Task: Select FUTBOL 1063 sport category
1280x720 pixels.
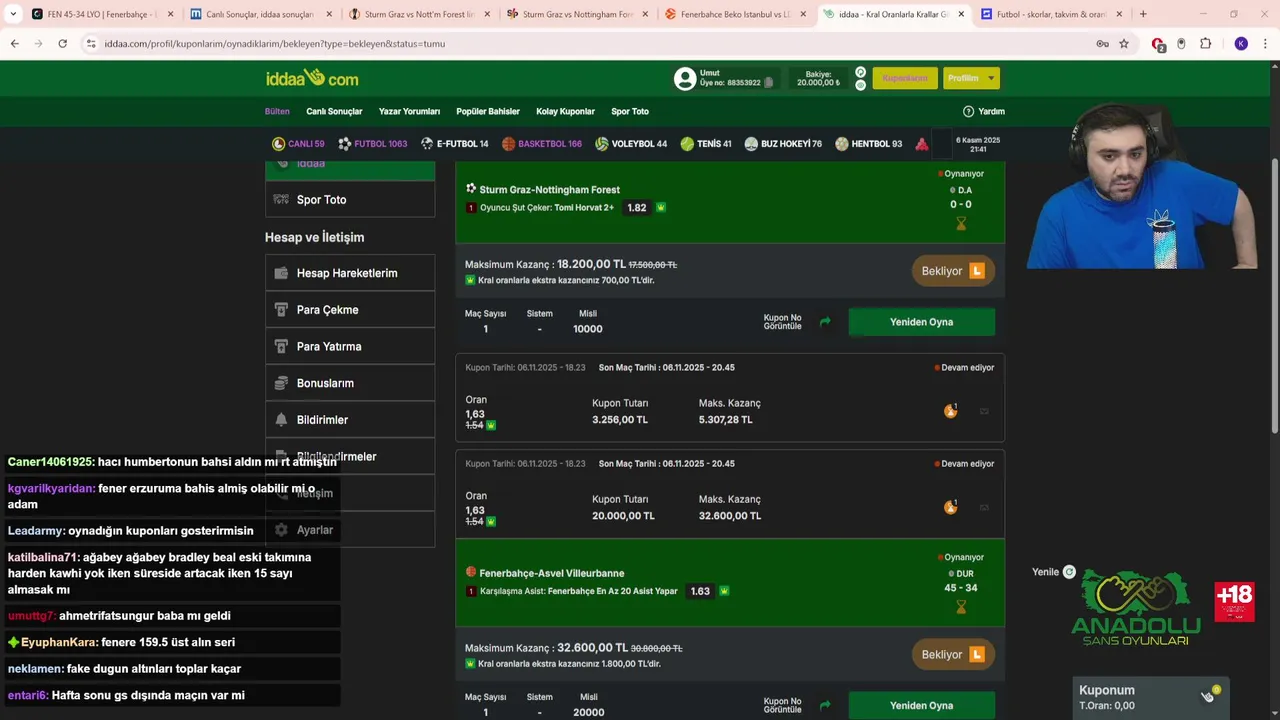Action: (x=373, y=144)
